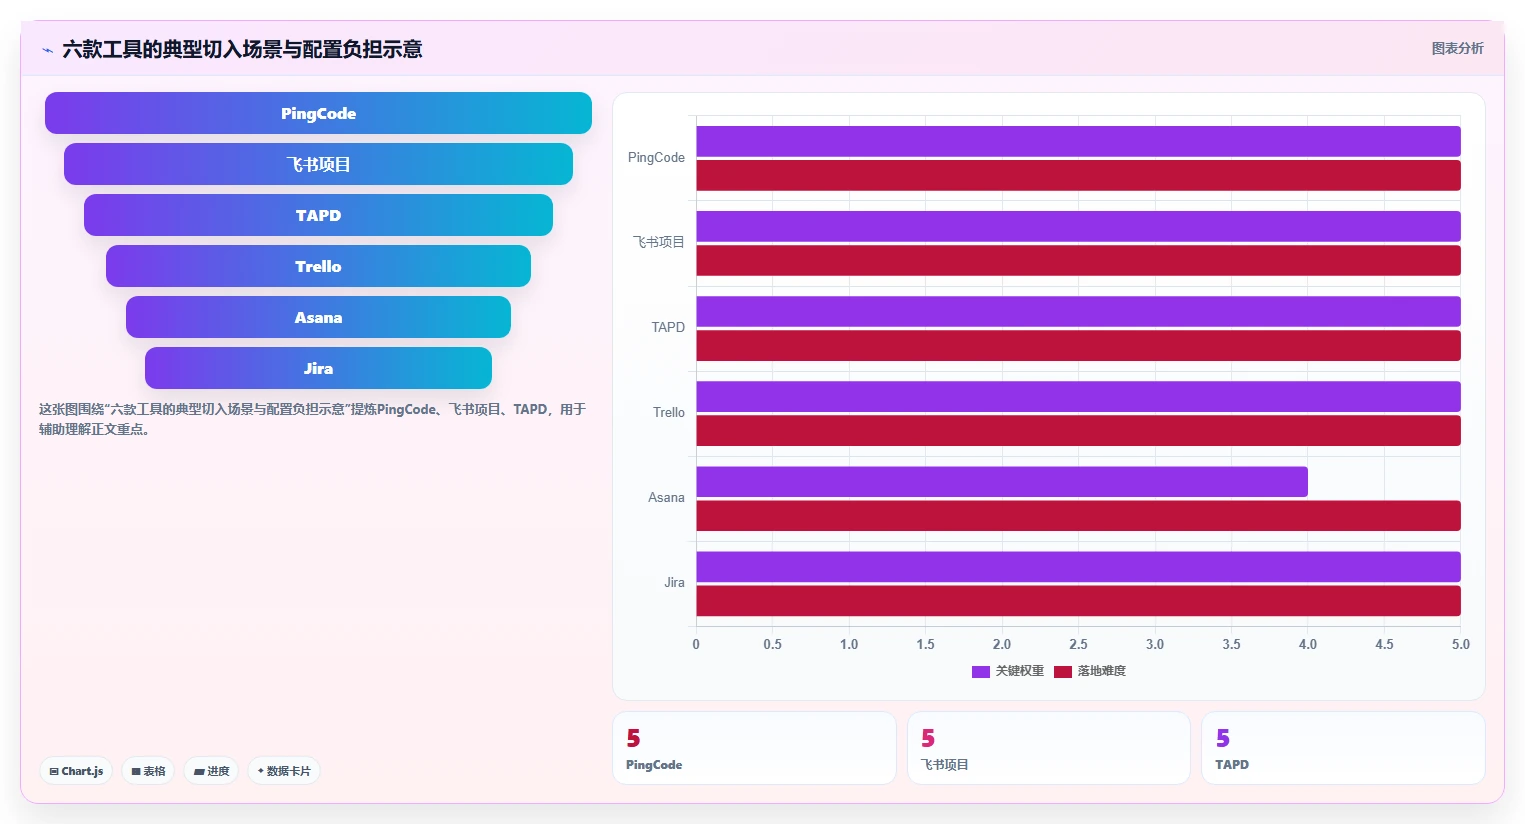Click the small icon before the chart title
The width and height of the screenshot is (1525, 824).
pos(47,50)
